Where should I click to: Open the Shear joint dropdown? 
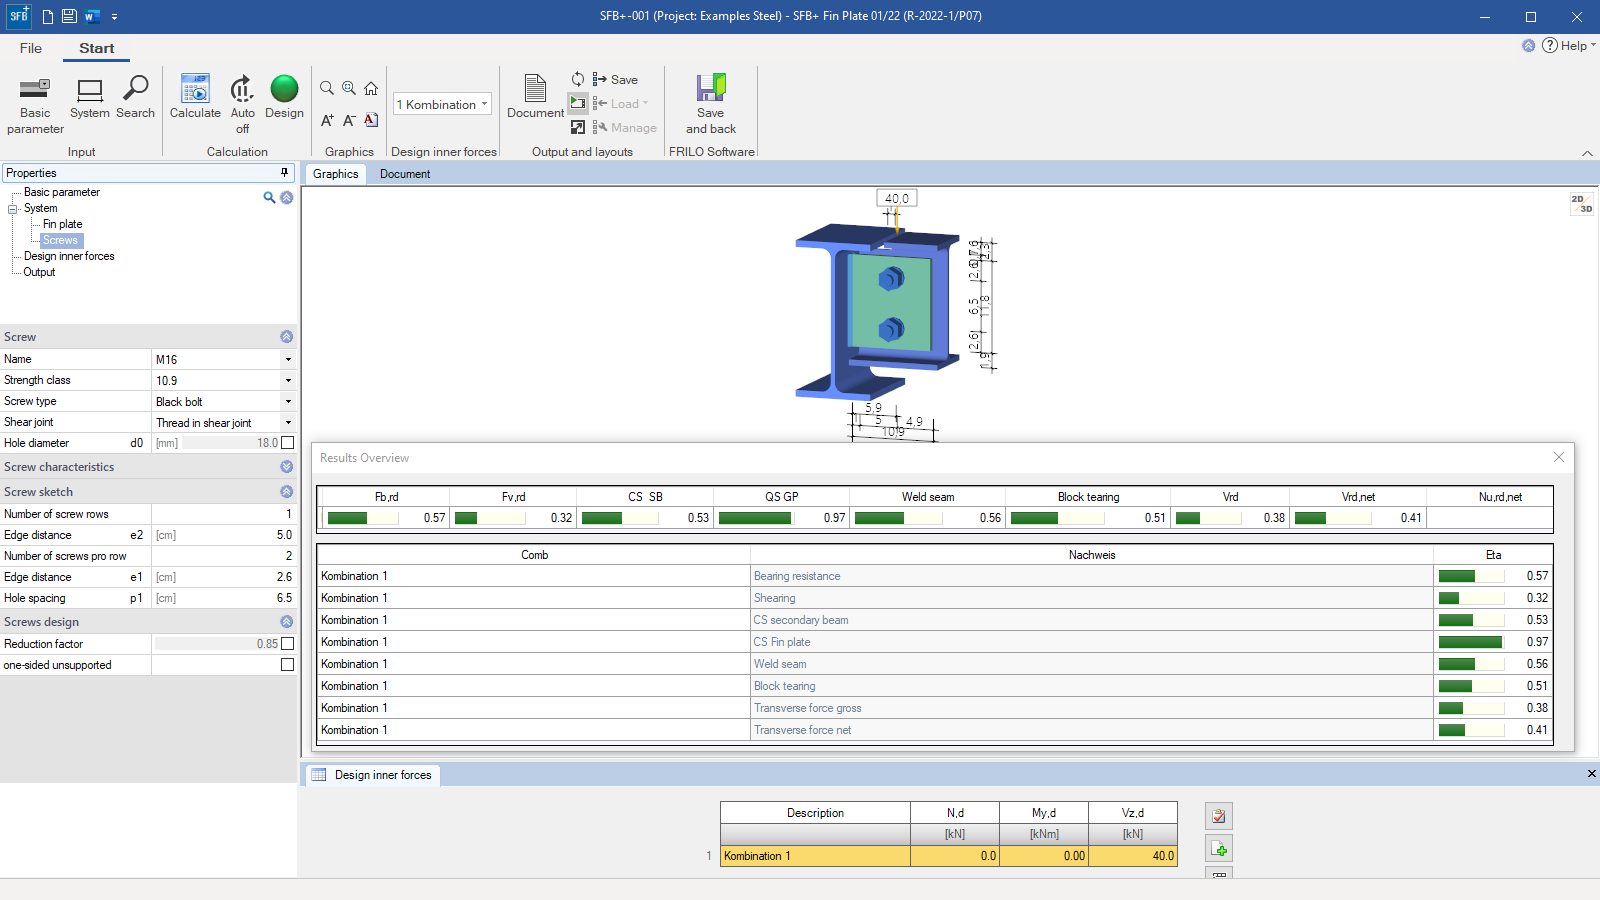coord(288,422)
